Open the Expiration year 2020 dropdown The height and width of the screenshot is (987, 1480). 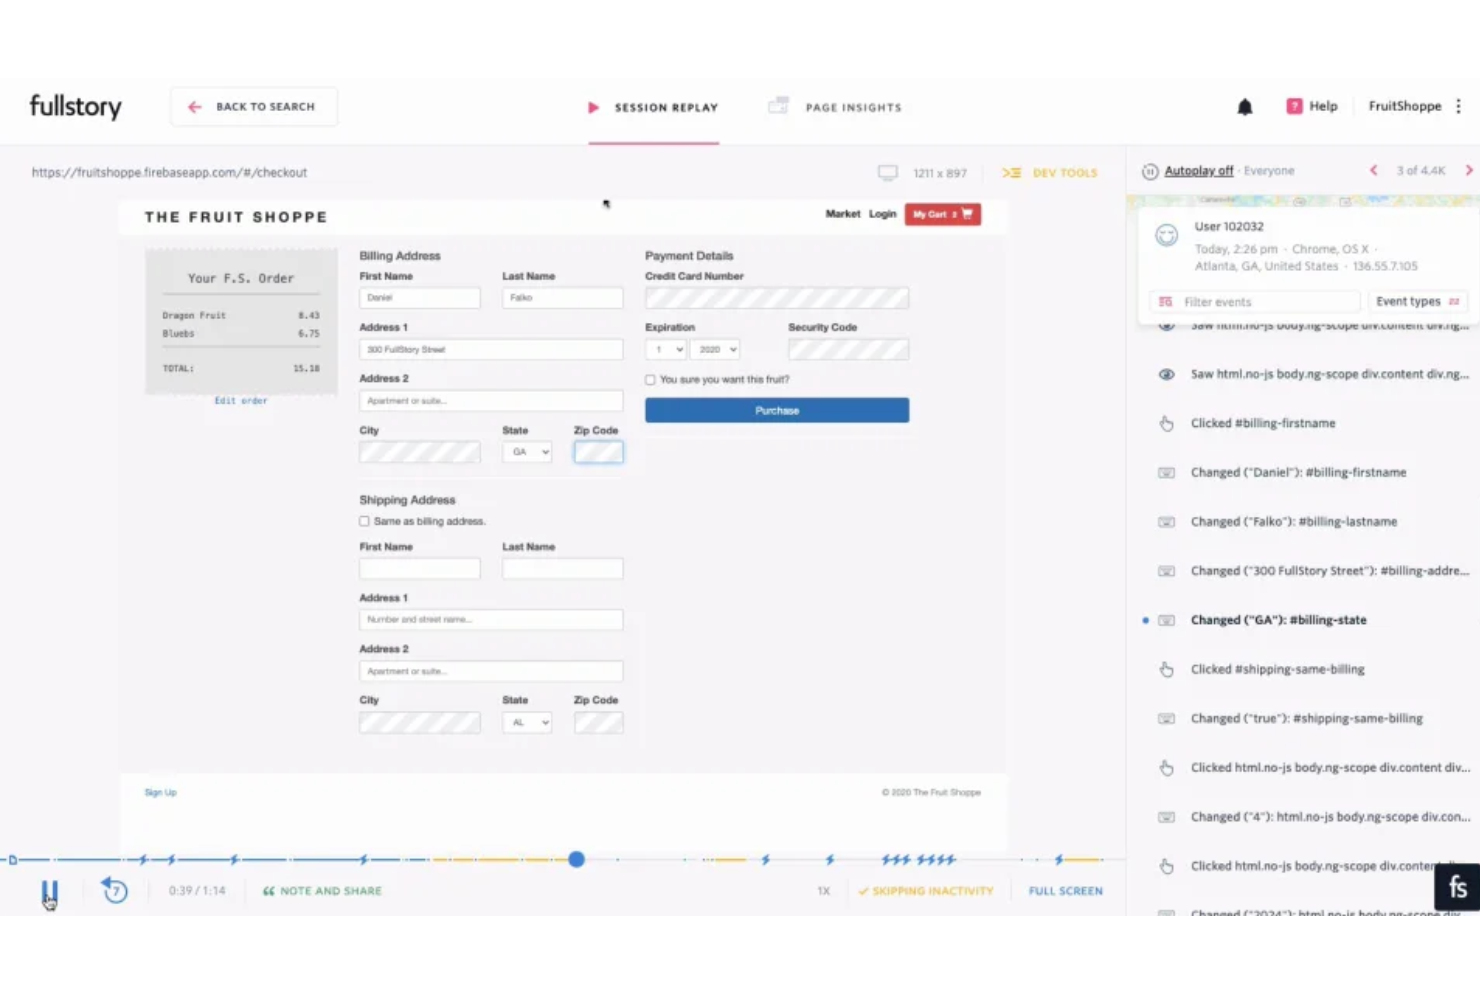pyautogui.click(x=713, y=349)
